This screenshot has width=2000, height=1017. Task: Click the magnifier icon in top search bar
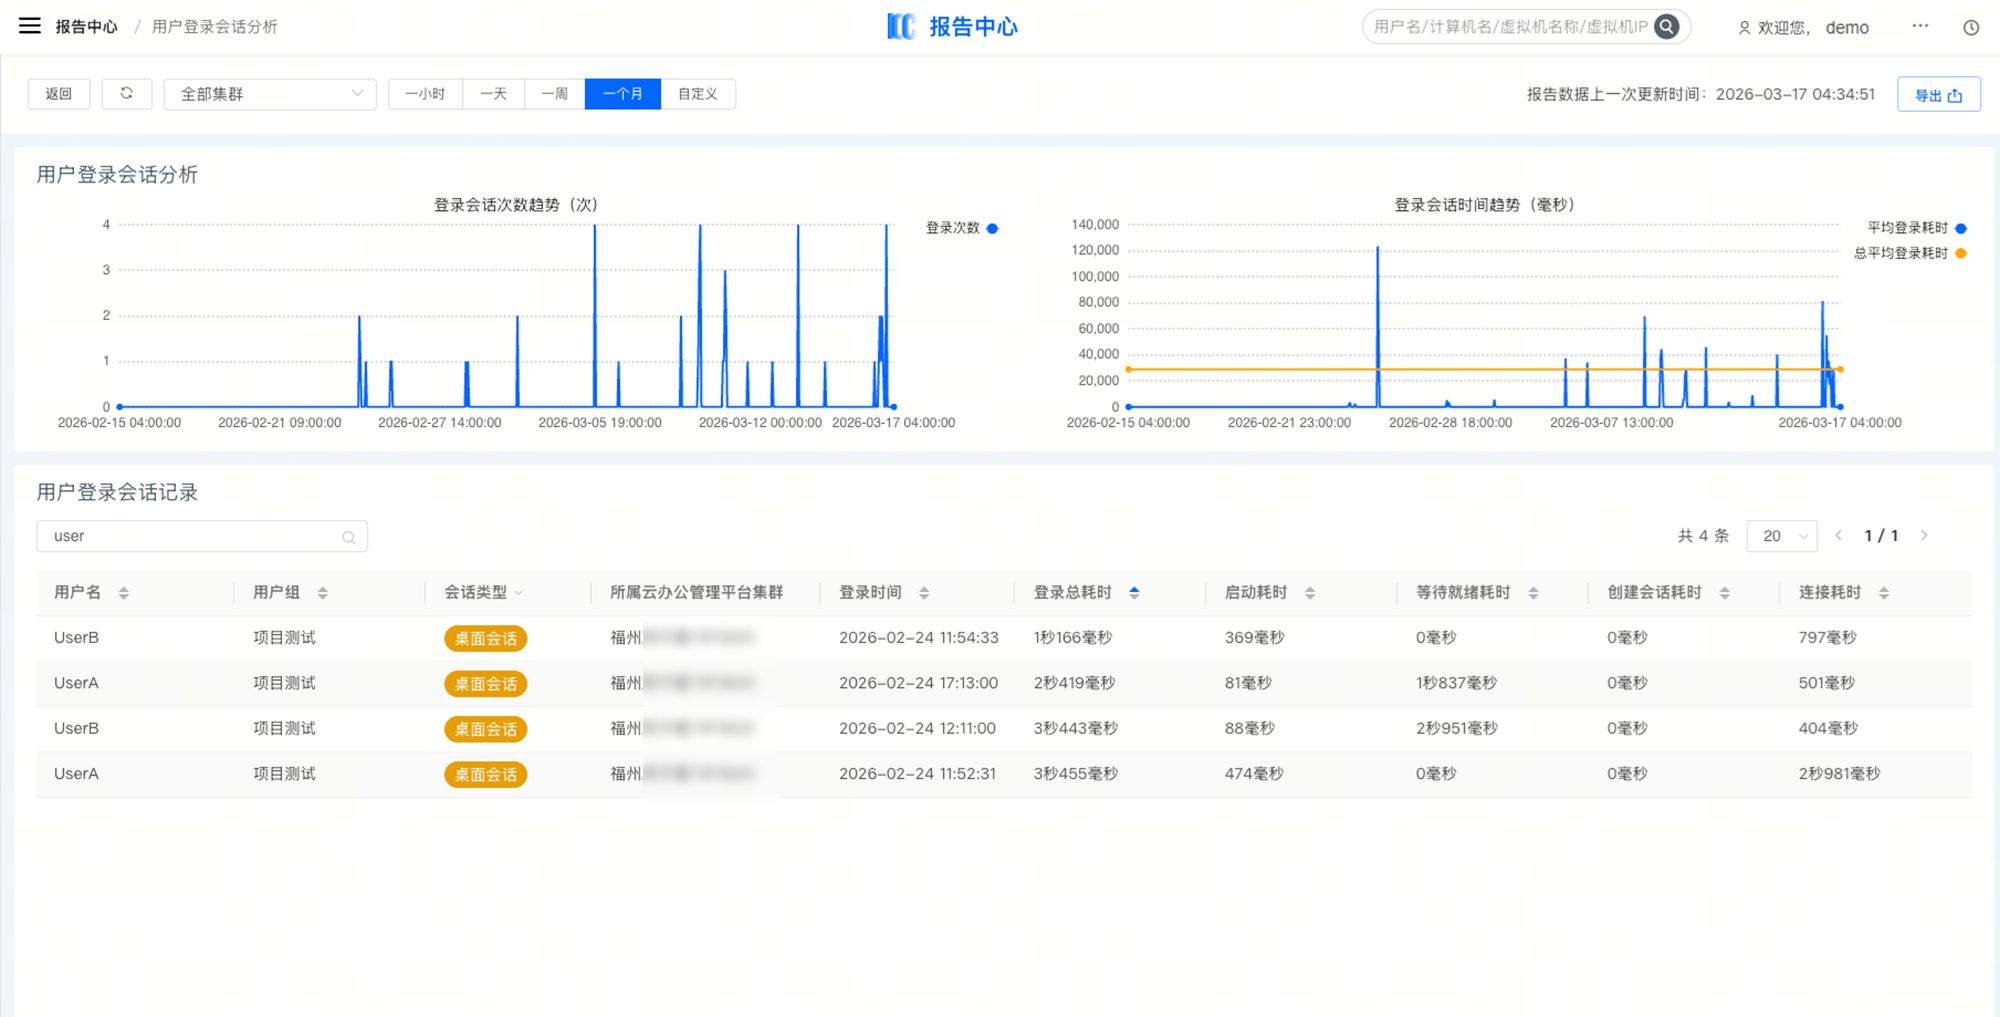click(x=1666, y=27)
